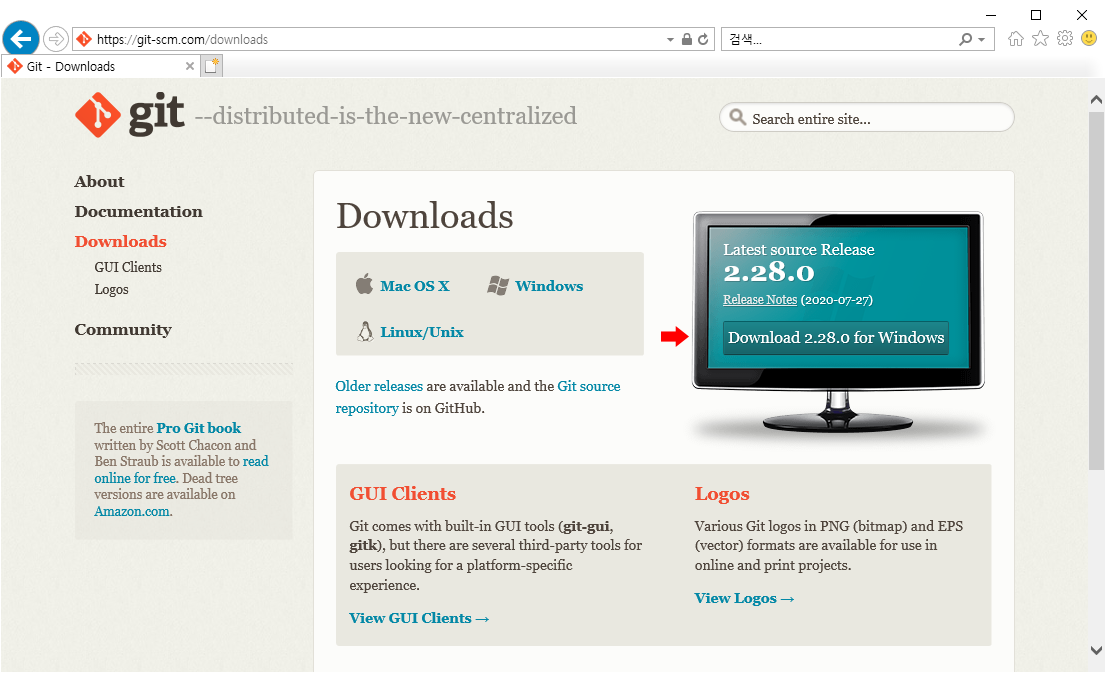Click the Apple logo icon
Viewport: 1106px width, 673px height.
pos(364,284)
